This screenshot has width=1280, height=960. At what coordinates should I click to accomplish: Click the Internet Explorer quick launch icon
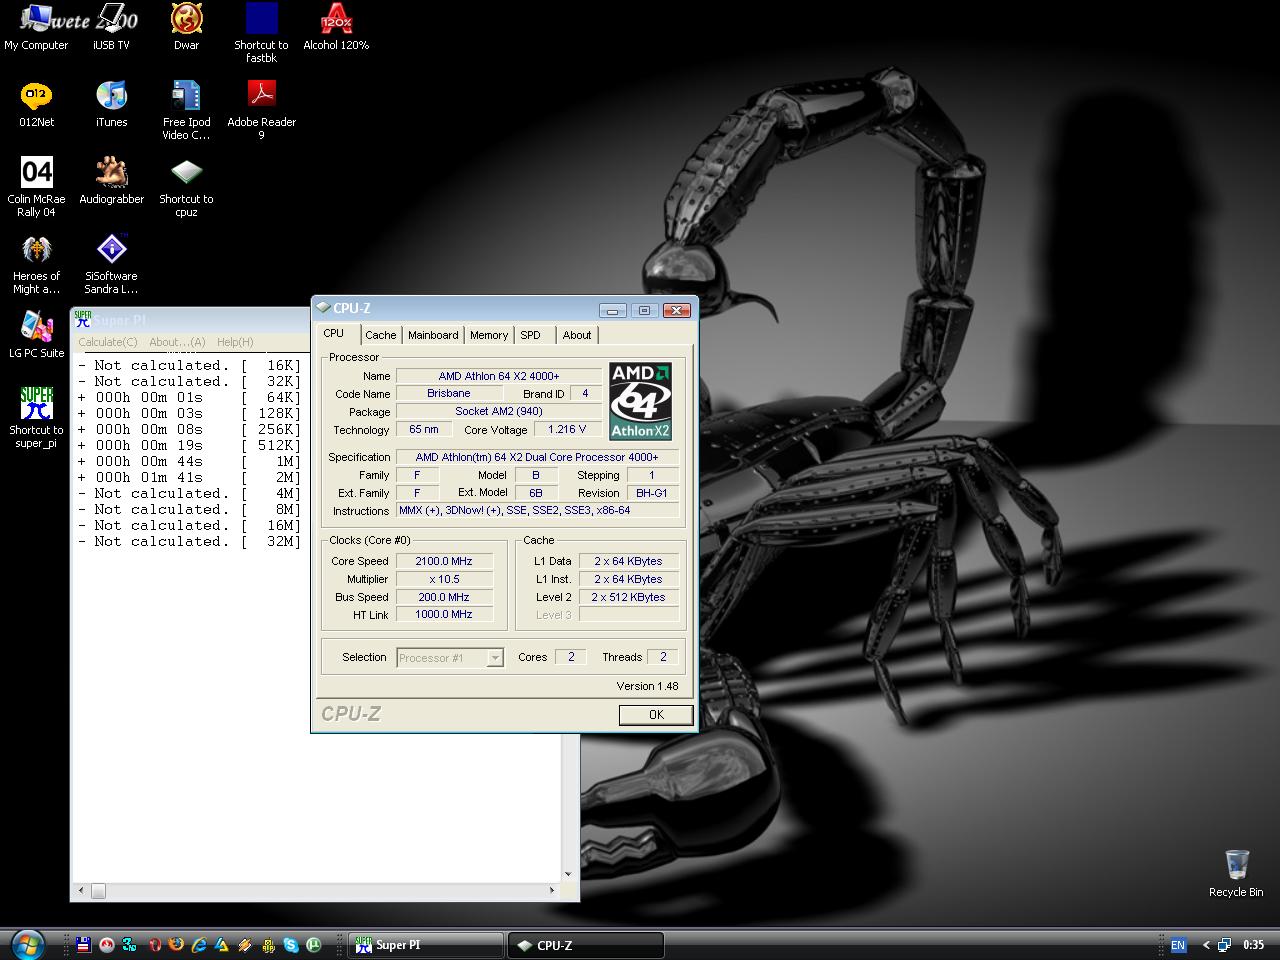199,944
